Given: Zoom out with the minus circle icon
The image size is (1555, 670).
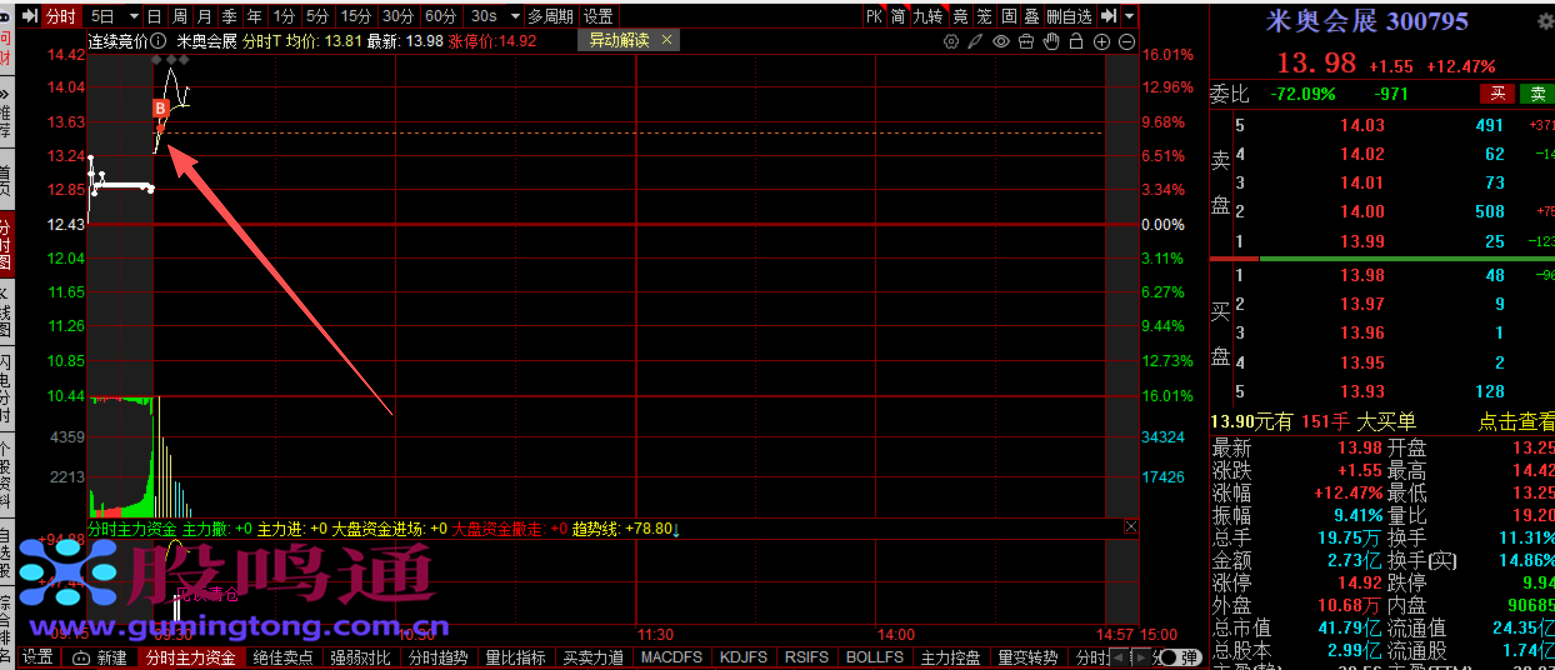Looking at the screenshot, I should coord(1127,41).
